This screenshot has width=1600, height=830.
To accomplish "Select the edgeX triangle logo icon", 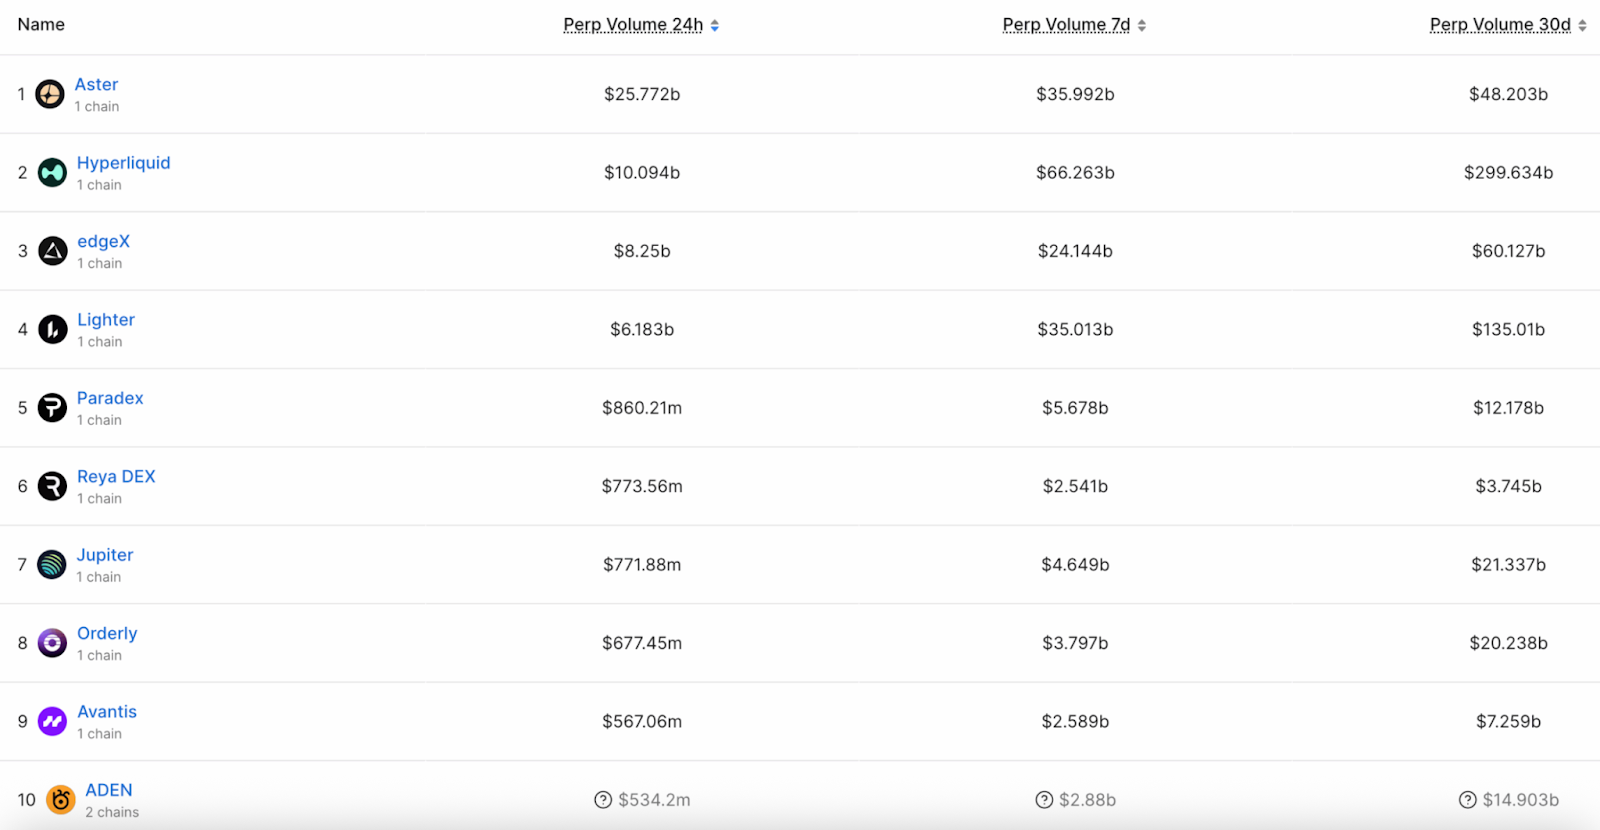I will click(x=51, y=250).
